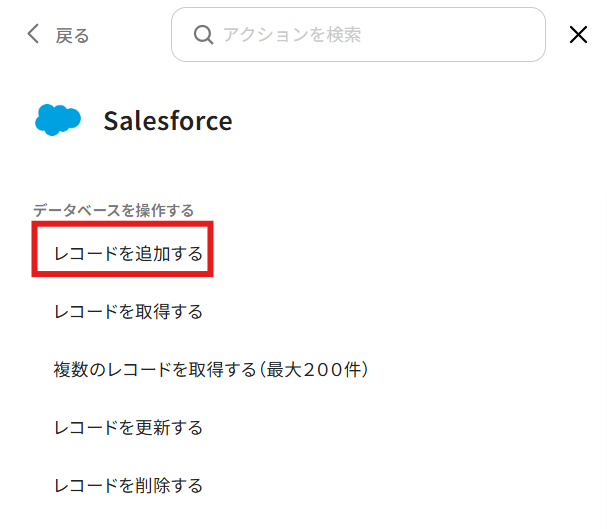This screenshot has width=607, height=529.
Task: Click the 戻る back label
Action: coord(72,36)
